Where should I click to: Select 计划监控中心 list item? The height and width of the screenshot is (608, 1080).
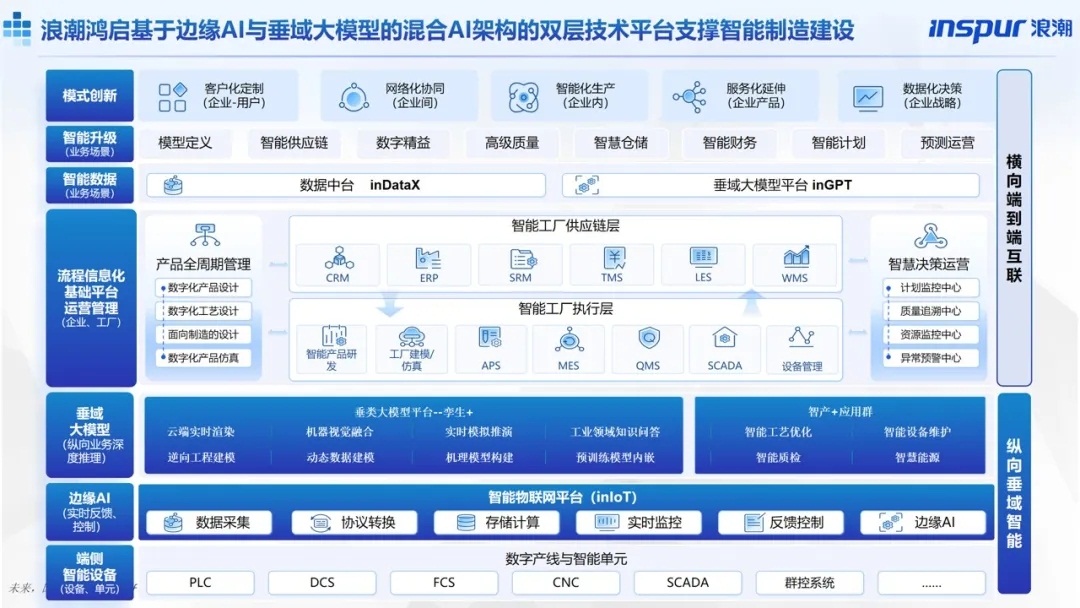click(931, 288)
